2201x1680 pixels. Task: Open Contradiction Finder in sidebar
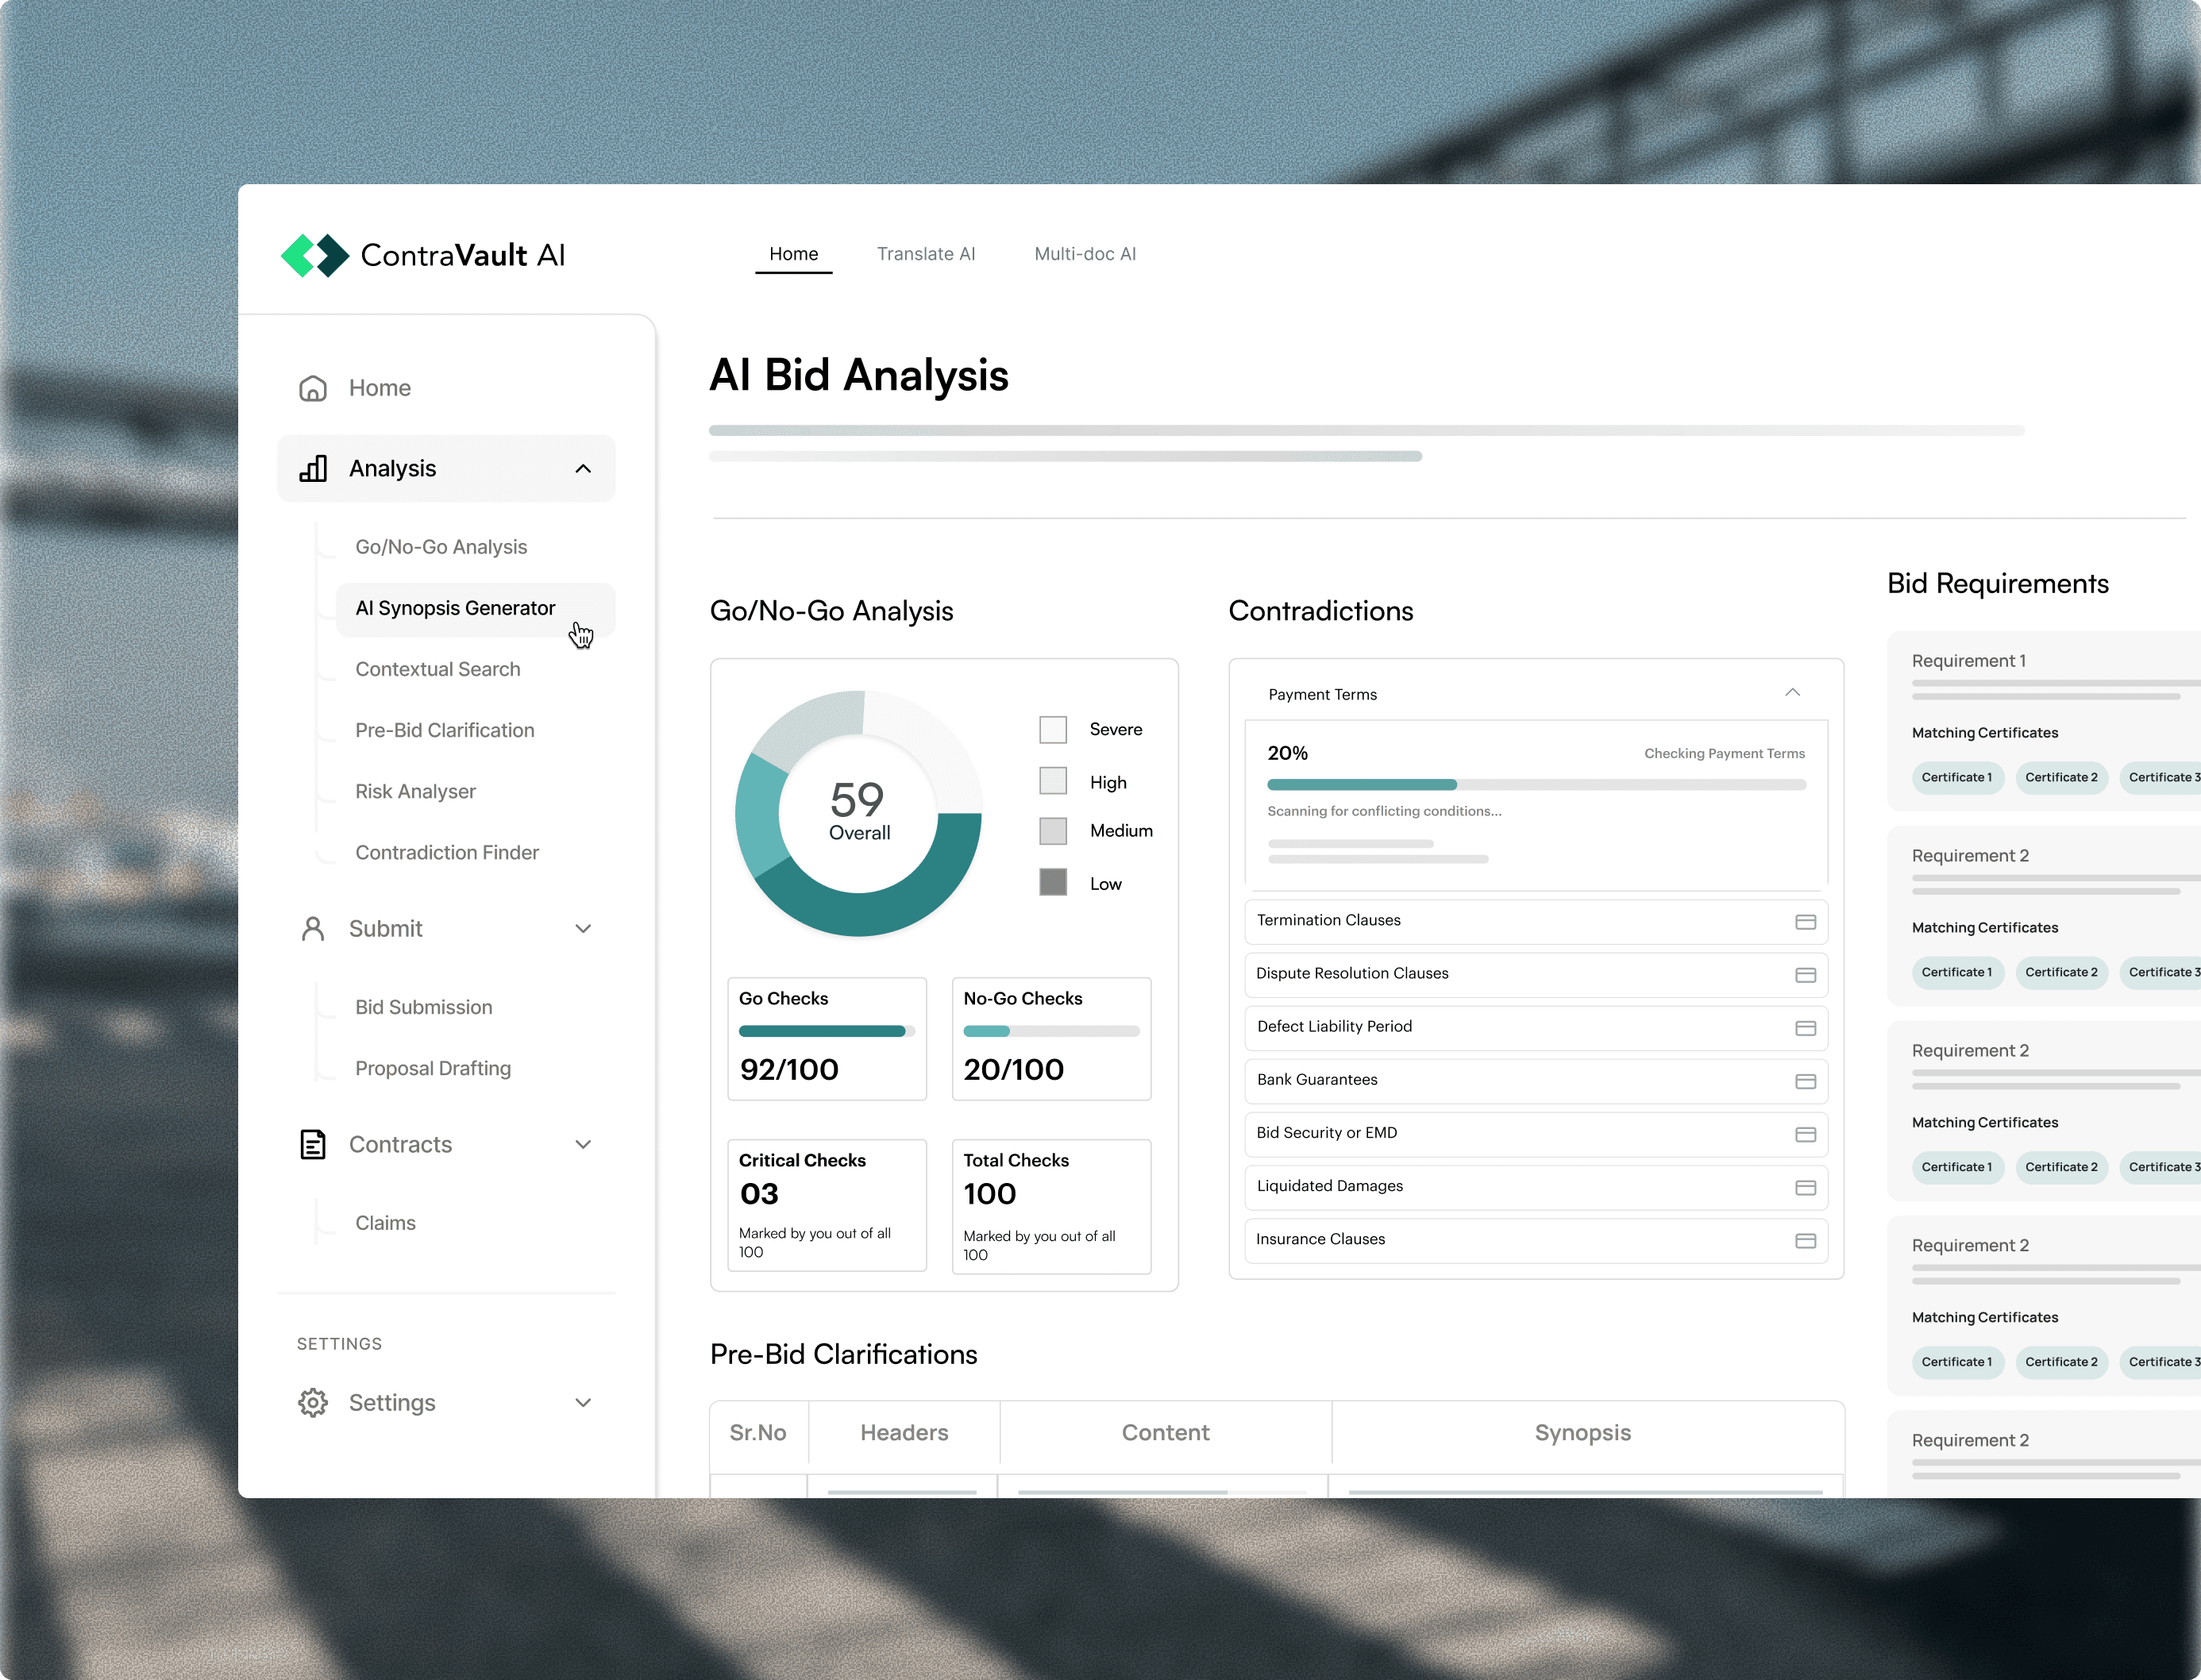pos(447,852)
